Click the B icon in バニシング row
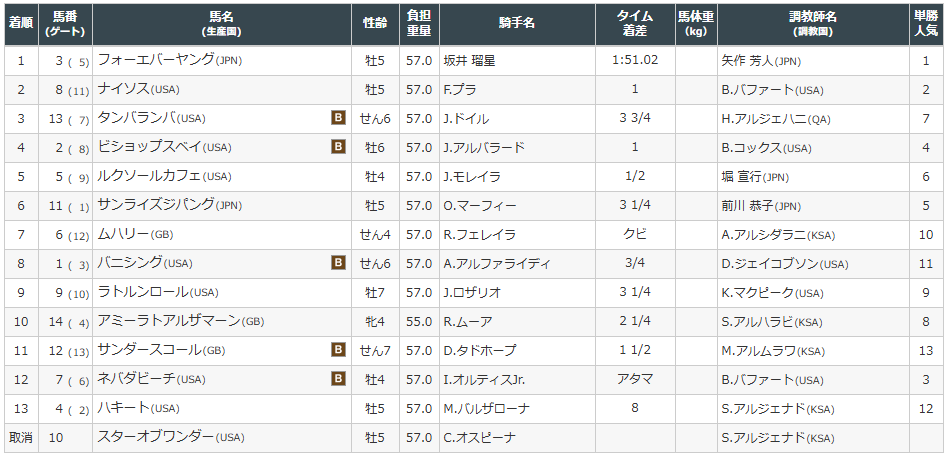The width and height of the screenshot is (951, 459). (338, 264)
